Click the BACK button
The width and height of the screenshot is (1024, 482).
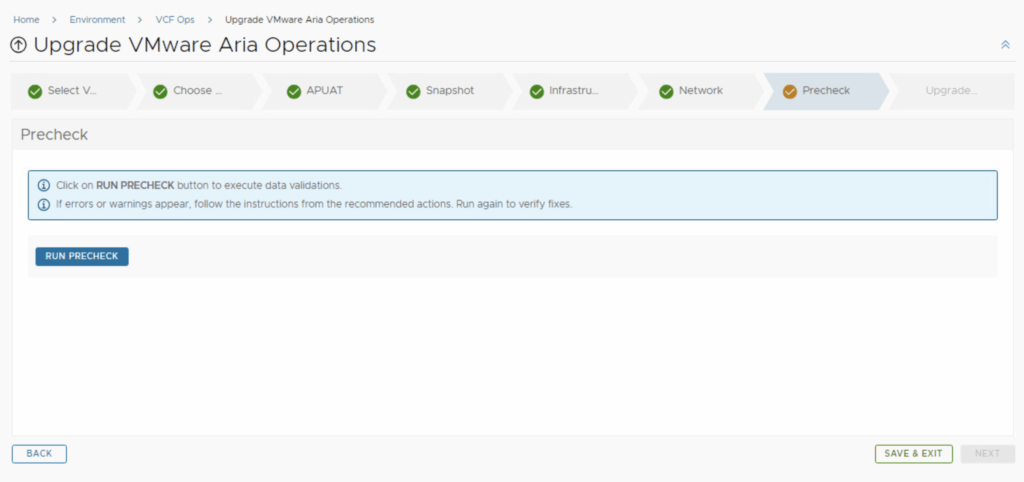[39, 454]
